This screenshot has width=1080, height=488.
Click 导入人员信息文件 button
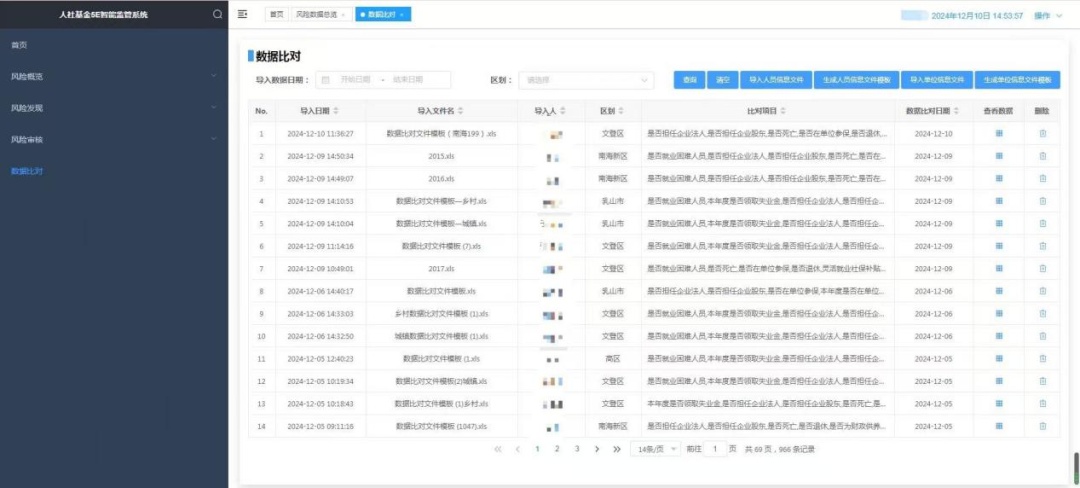[775, 80]
